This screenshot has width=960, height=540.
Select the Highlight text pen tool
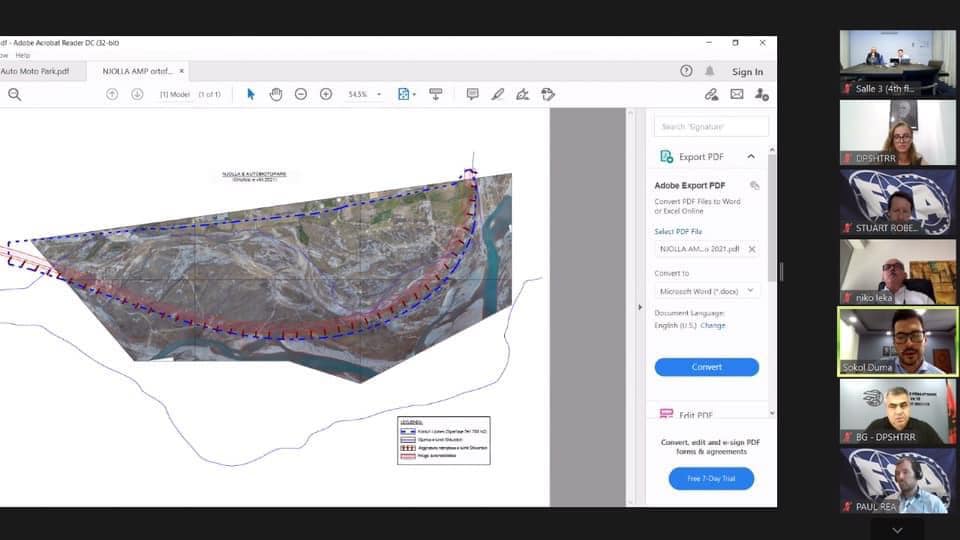[x=498, y=94]
